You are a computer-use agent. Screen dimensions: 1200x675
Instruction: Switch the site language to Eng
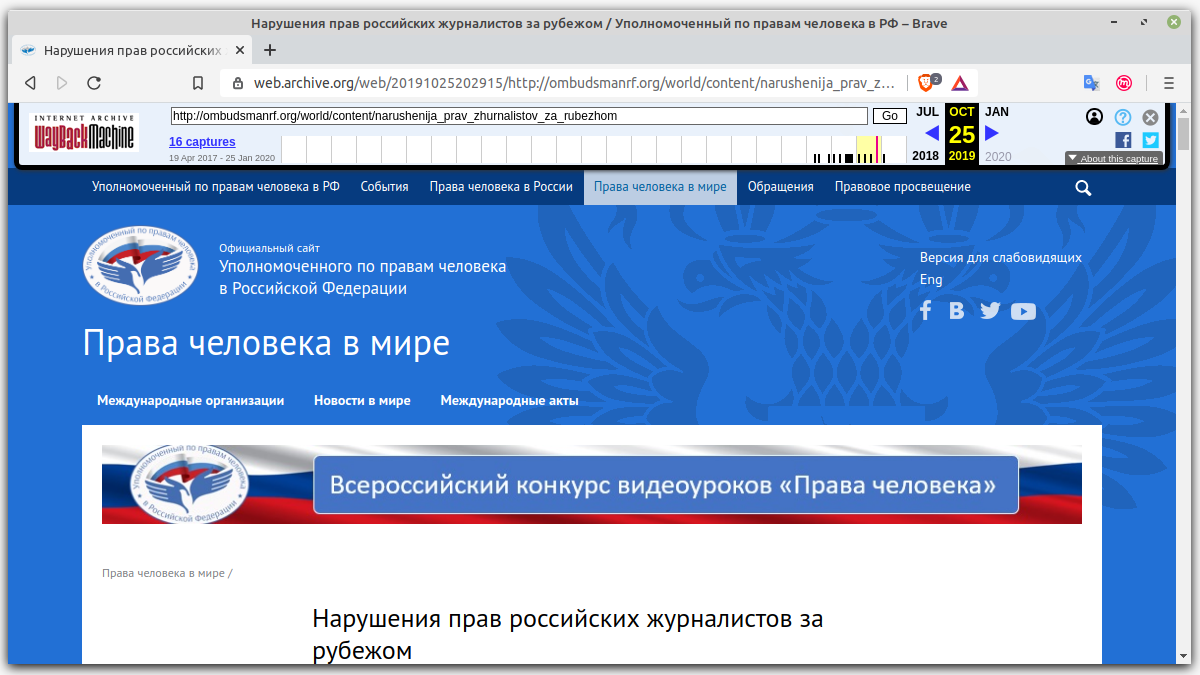click(931, 279)
